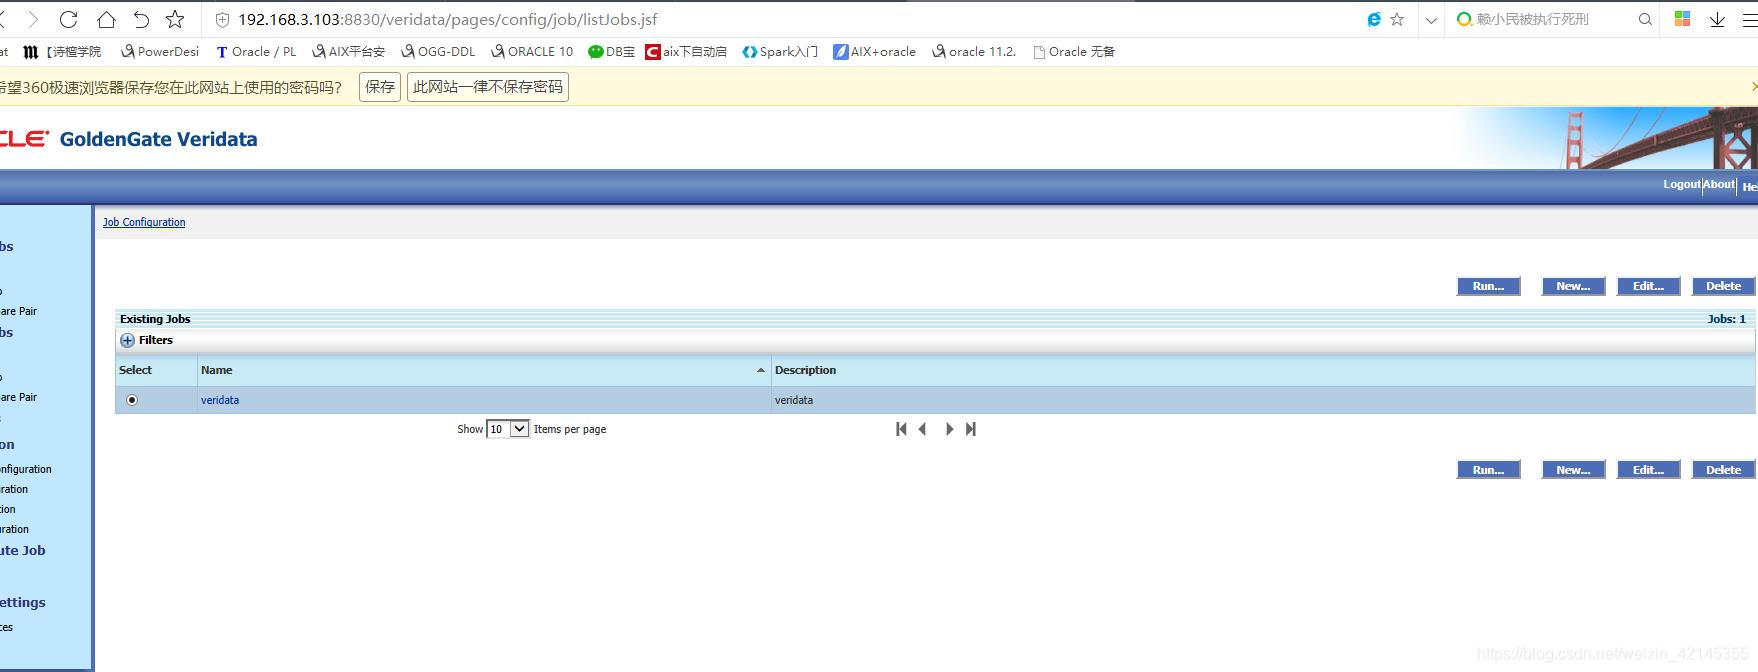Click the bottom New... button
Image resolution: width=1758 pixels, height=672 pixels.
[1573, 470]
